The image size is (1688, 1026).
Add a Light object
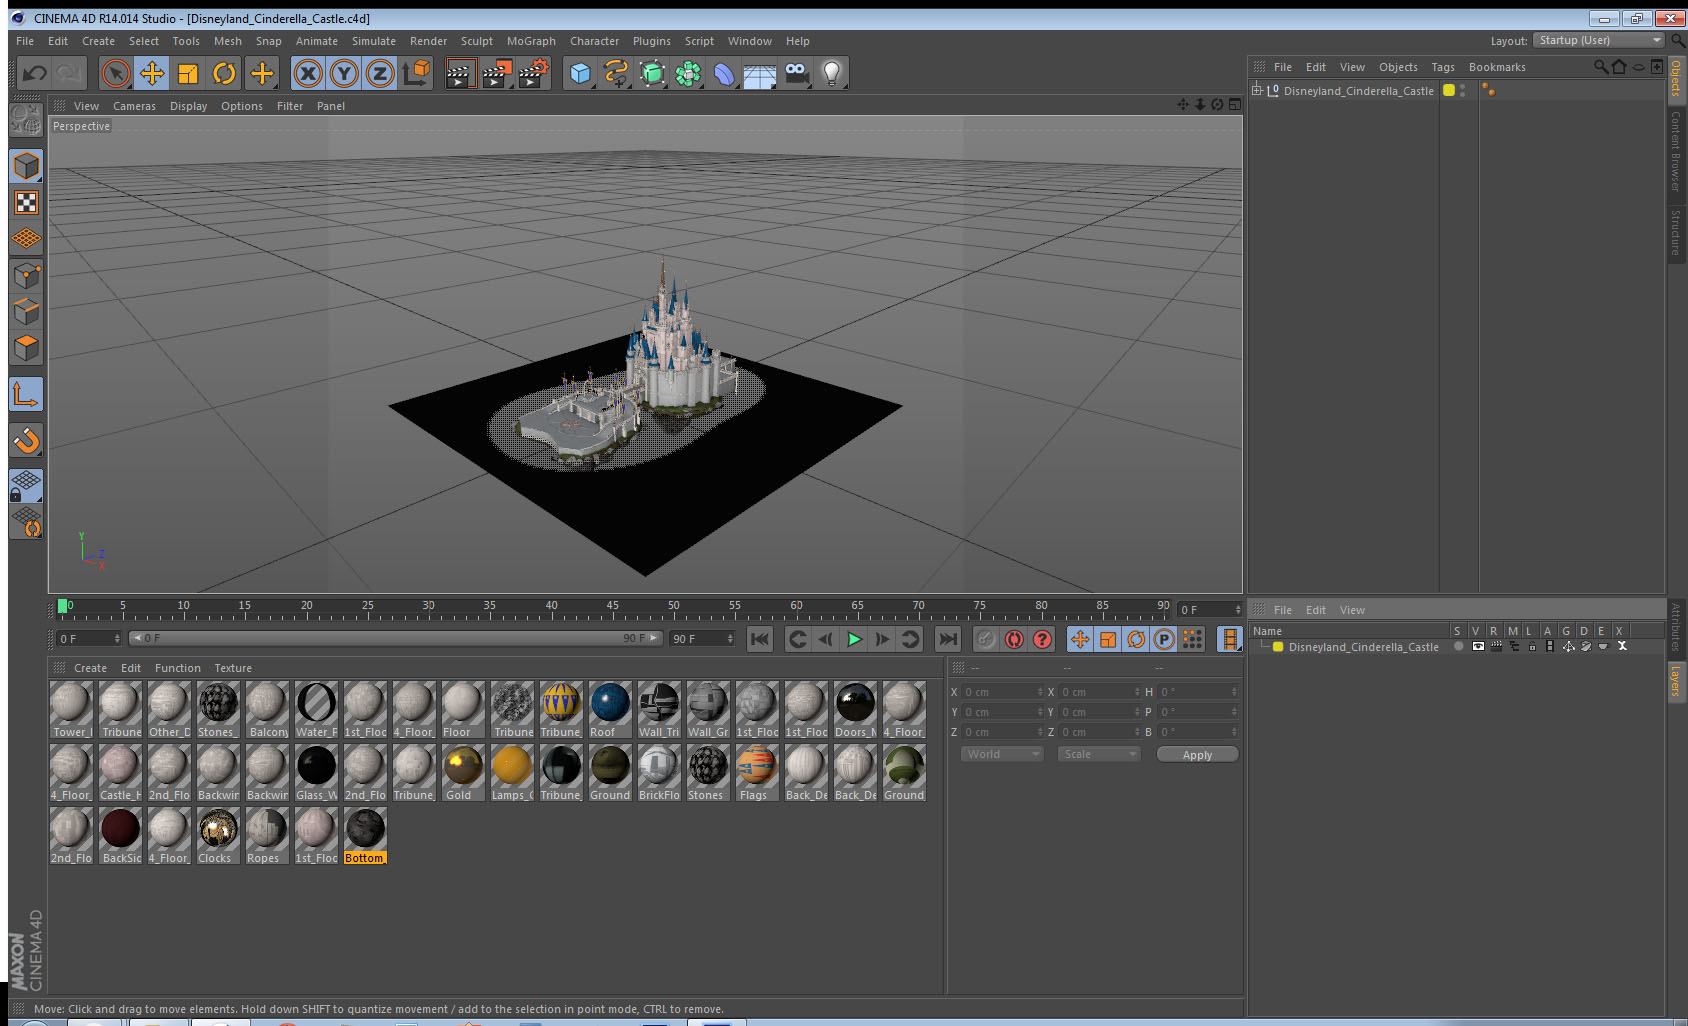click(832, 73)
